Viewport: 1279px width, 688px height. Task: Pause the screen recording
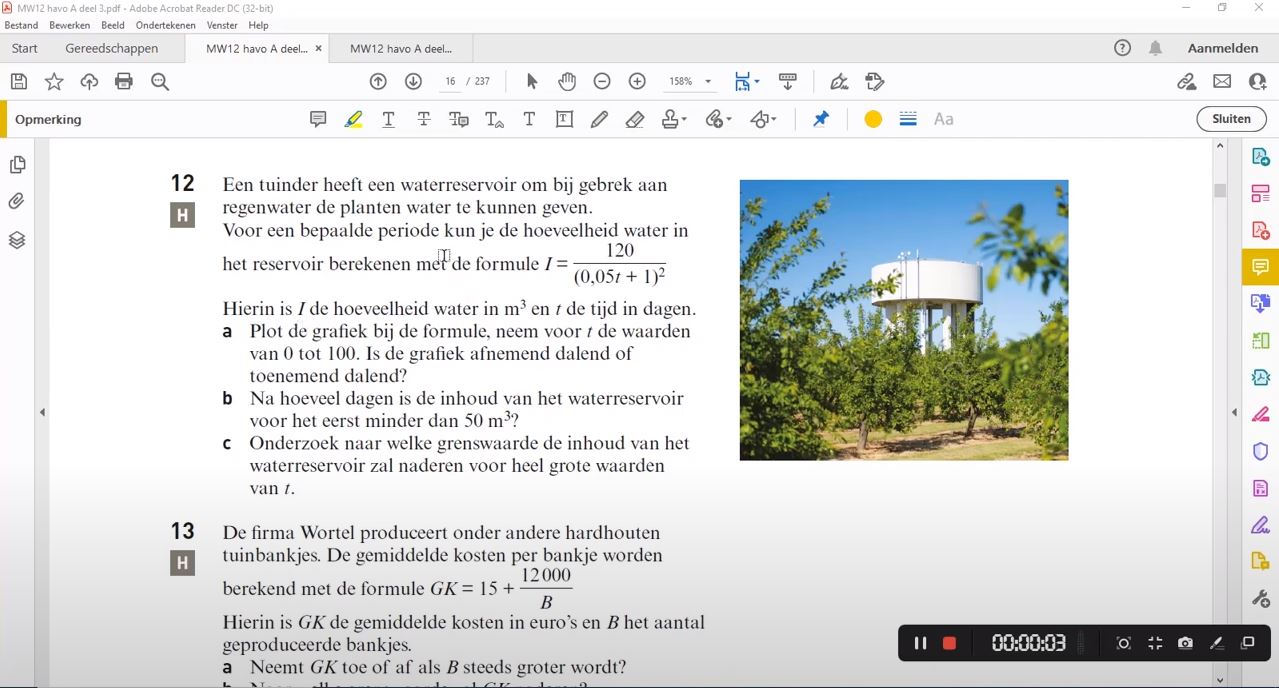[x=920, y=643]
